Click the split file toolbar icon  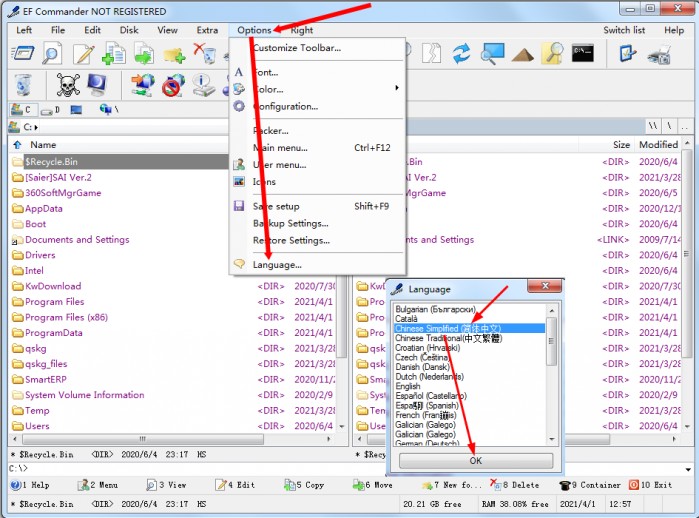[432, 54]
